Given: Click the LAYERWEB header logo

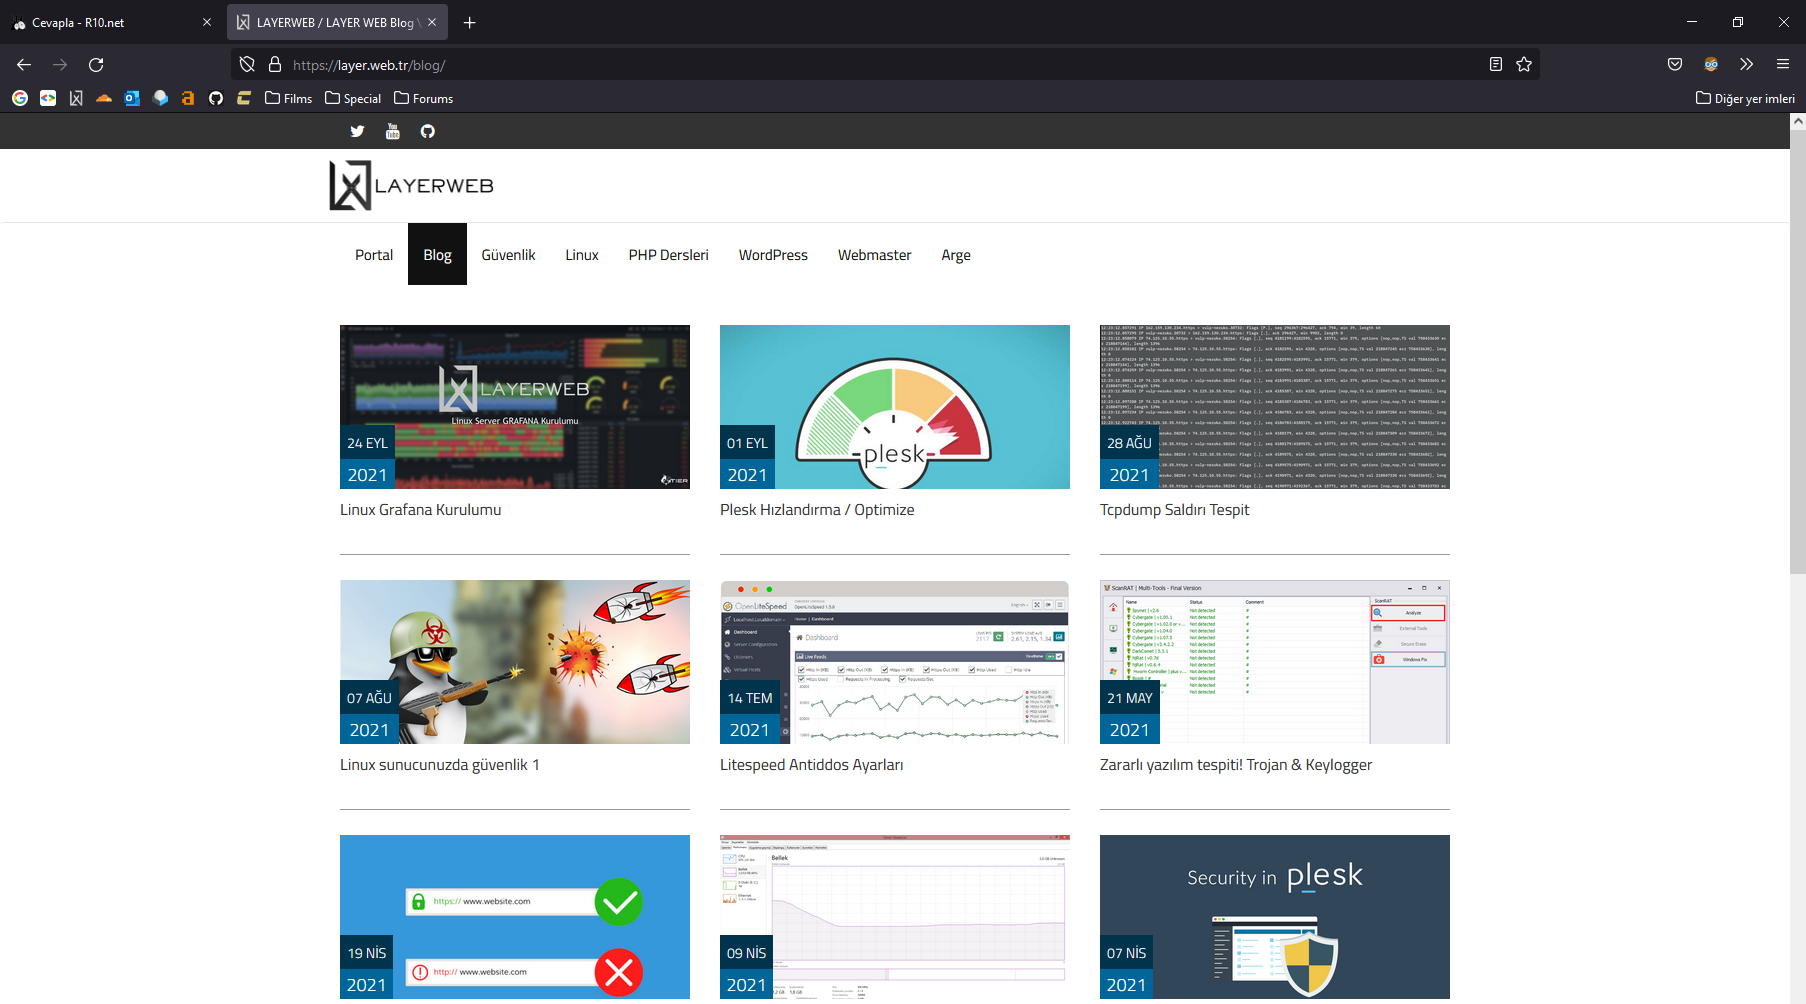Looking at the screenshot, I should click(412, 185).
